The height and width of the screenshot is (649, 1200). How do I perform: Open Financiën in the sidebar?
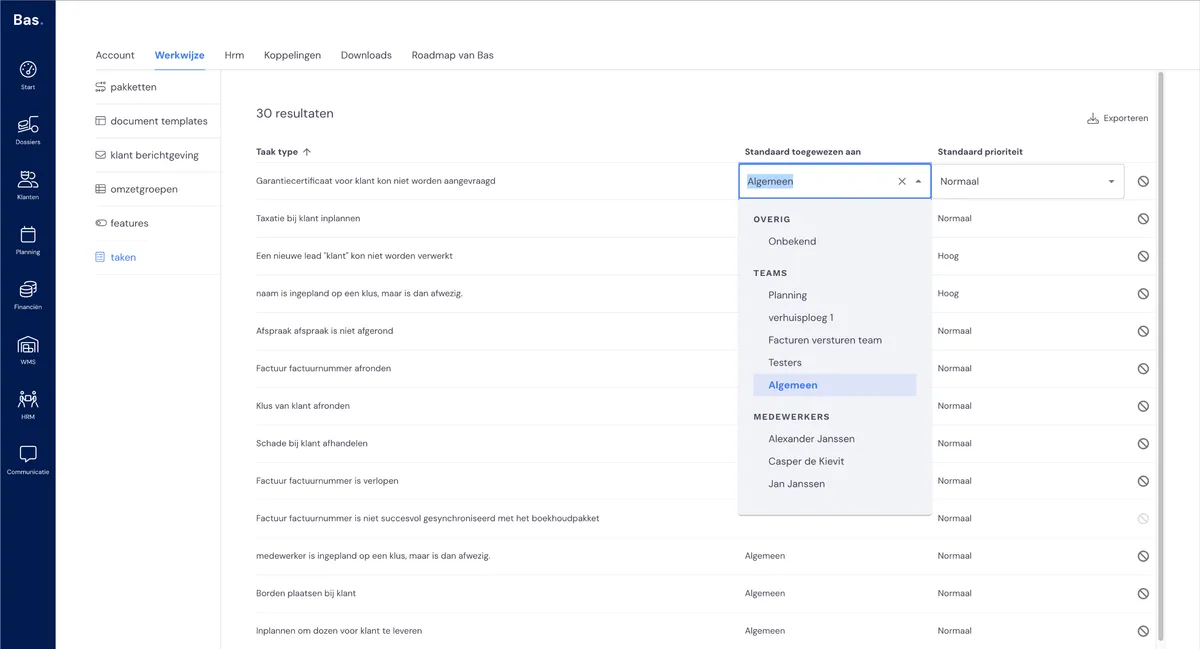coord(28,295)
